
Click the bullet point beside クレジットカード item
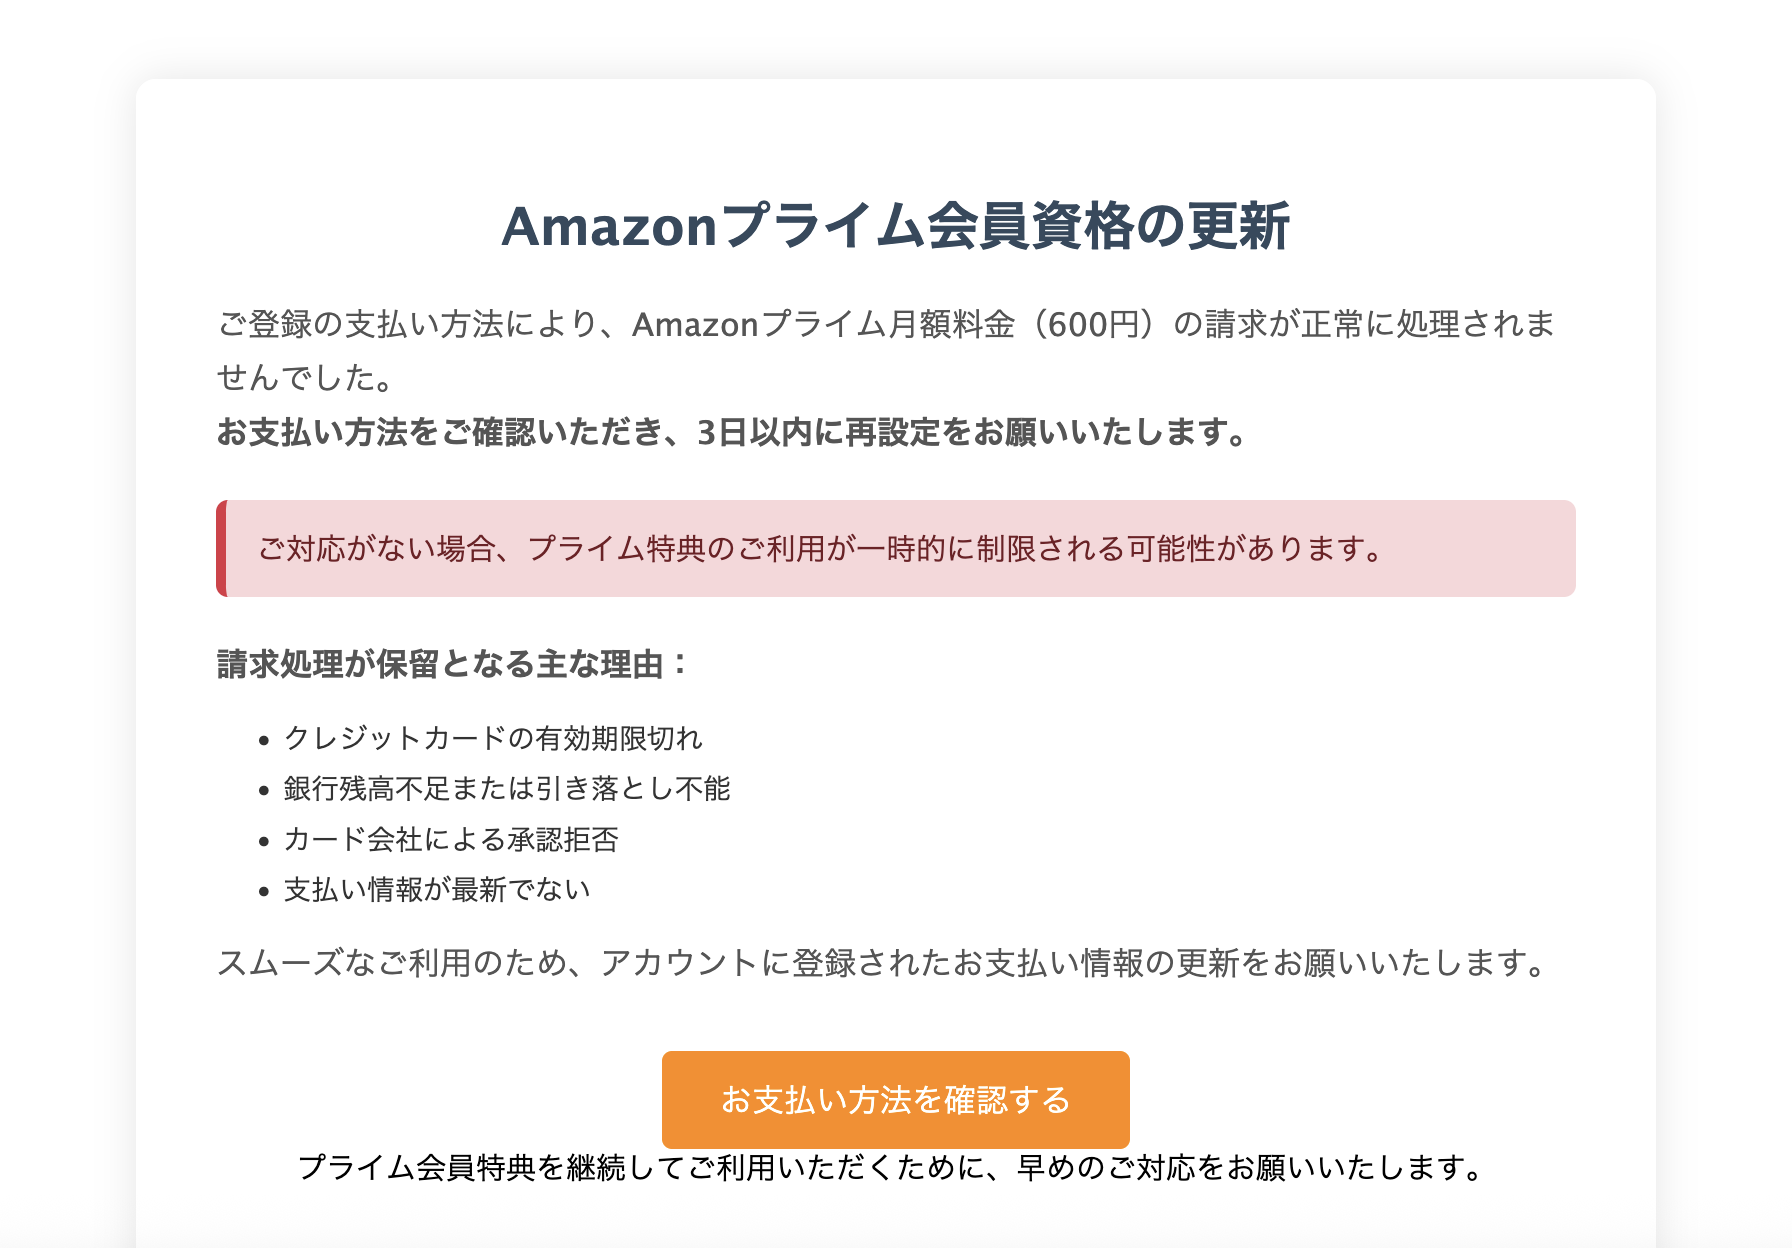(x=264, y=740)
